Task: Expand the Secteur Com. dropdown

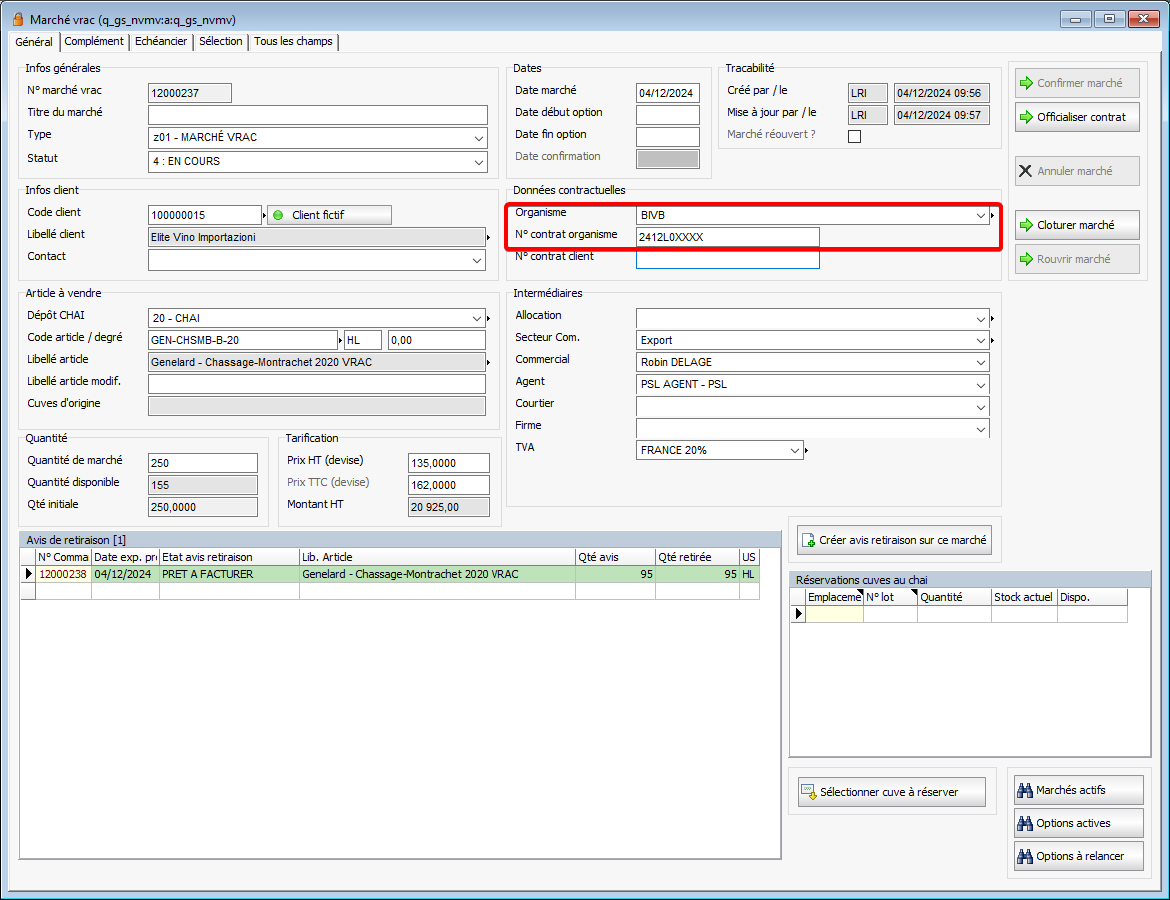Action: (980, 341)
